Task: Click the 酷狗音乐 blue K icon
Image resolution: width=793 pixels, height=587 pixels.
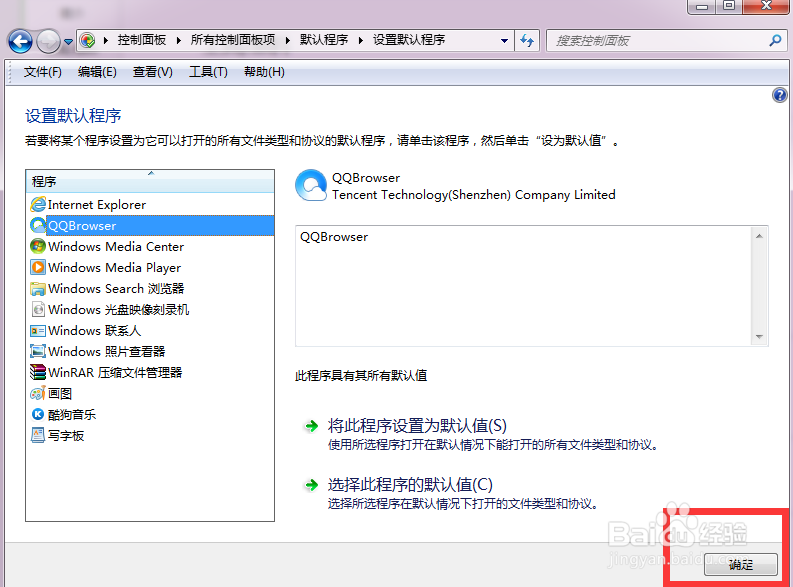Action: coord(38,414)
